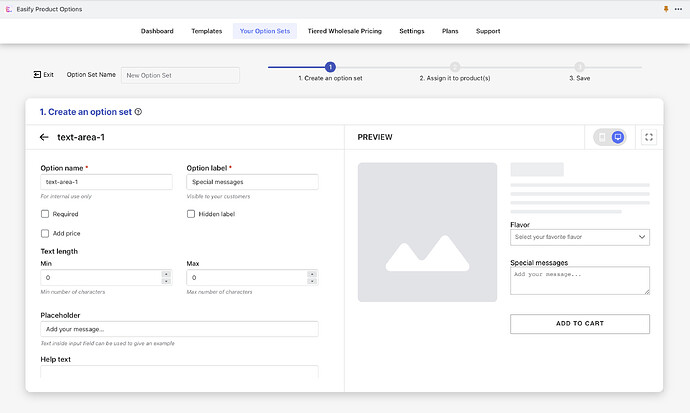
Task: Click step 3 Save marker
Action: pos(580,67)
